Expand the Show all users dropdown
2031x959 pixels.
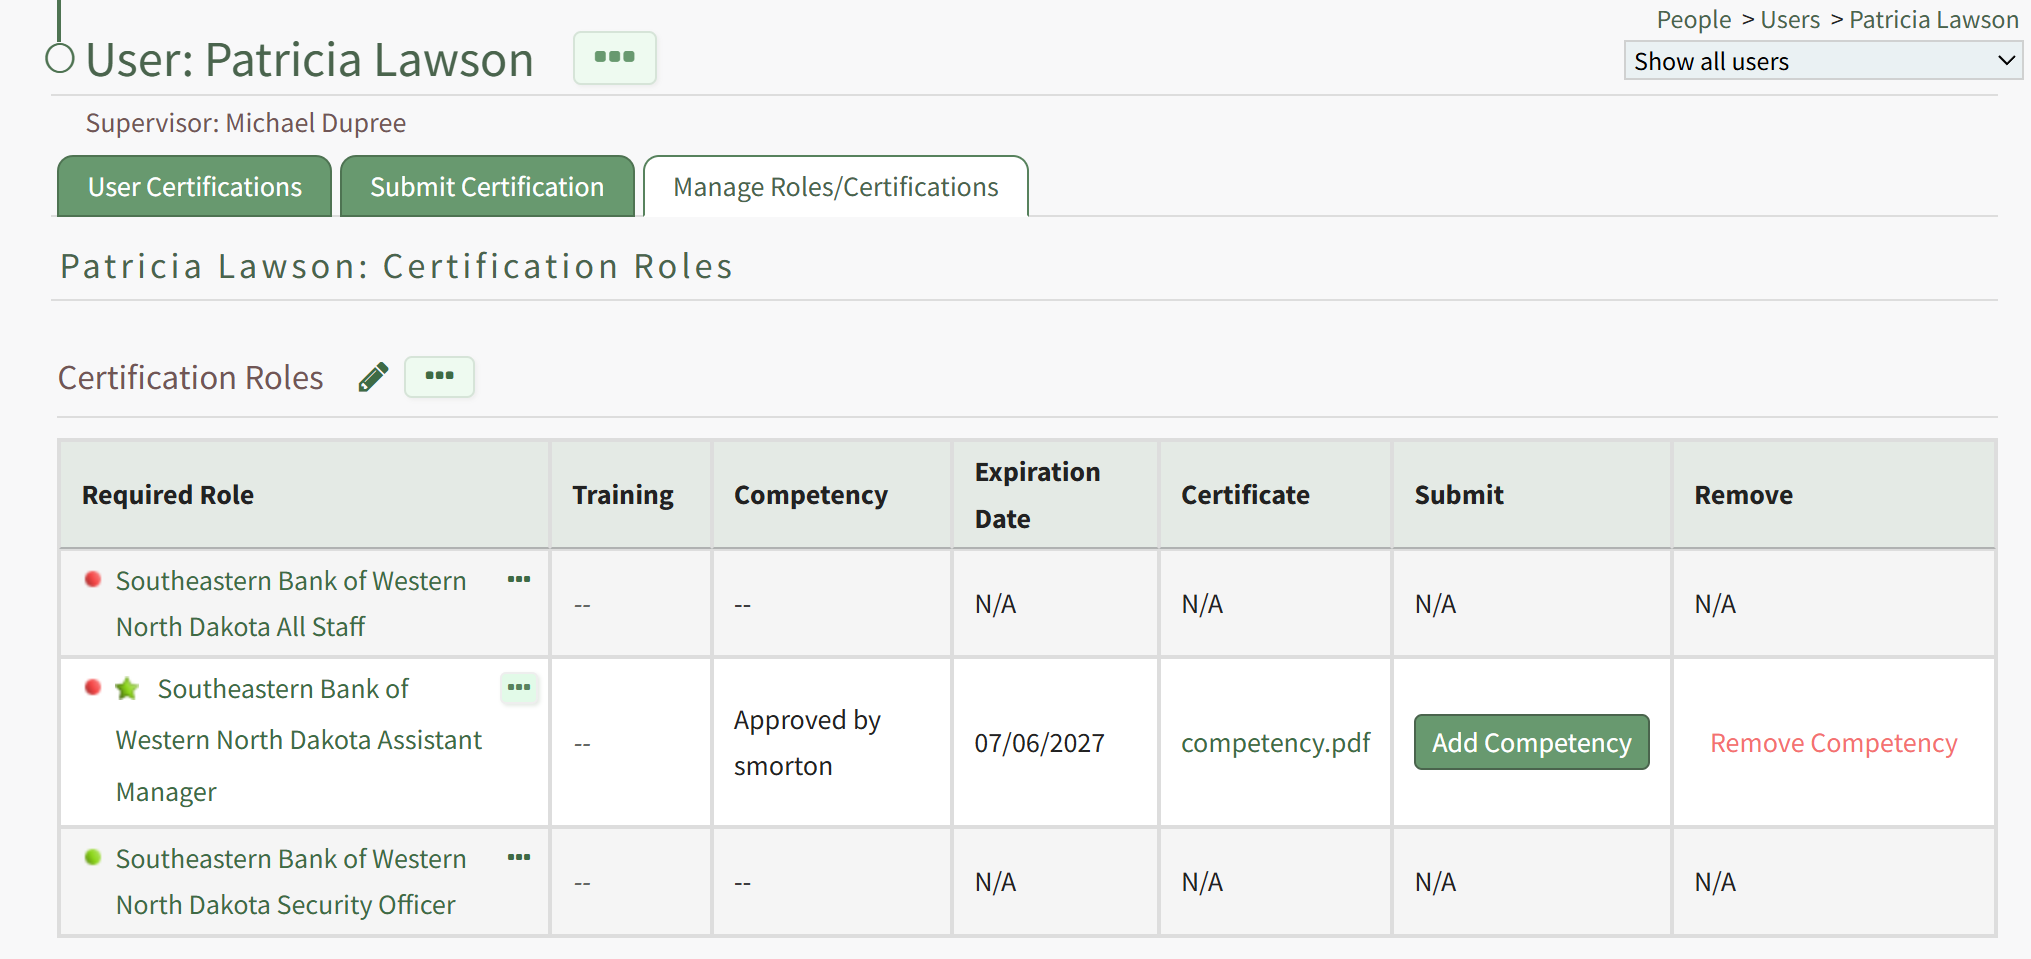click(1822, 61)
